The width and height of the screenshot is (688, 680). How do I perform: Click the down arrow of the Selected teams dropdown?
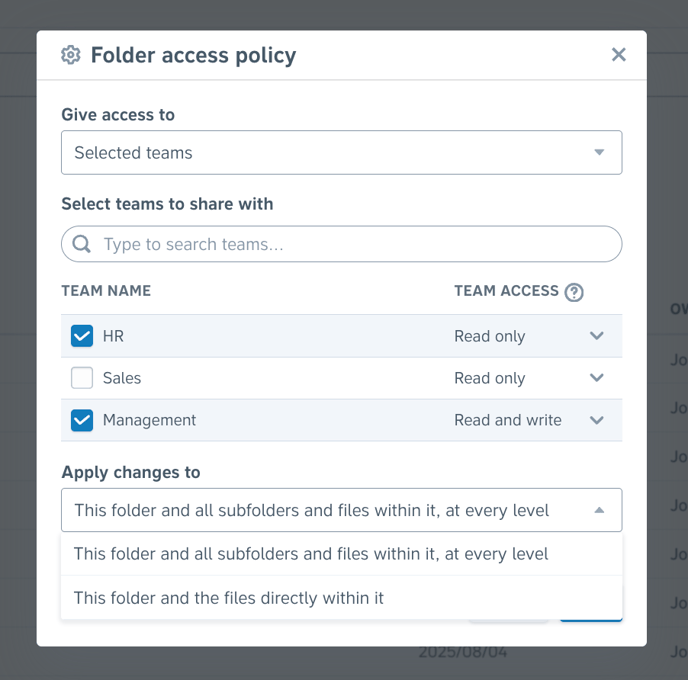599,152
